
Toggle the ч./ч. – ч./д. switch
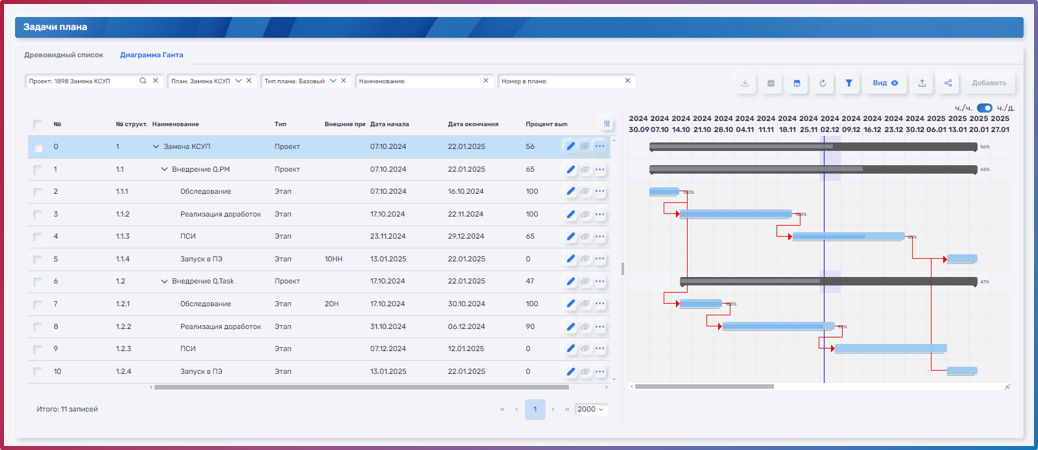984,108
